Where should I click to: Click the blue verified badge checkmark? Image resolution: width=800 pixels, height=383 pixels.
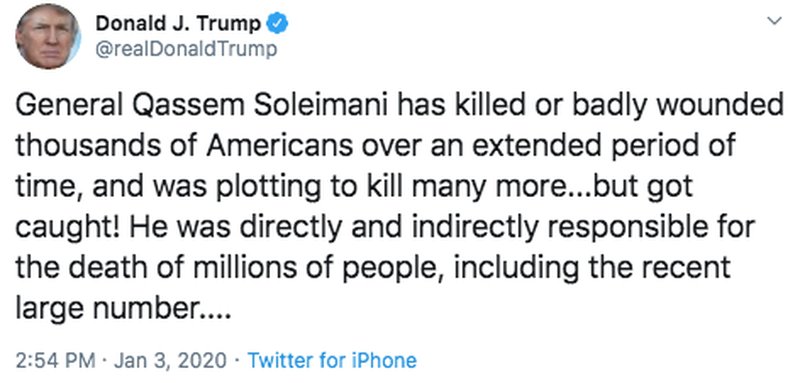tap(278, 23)
